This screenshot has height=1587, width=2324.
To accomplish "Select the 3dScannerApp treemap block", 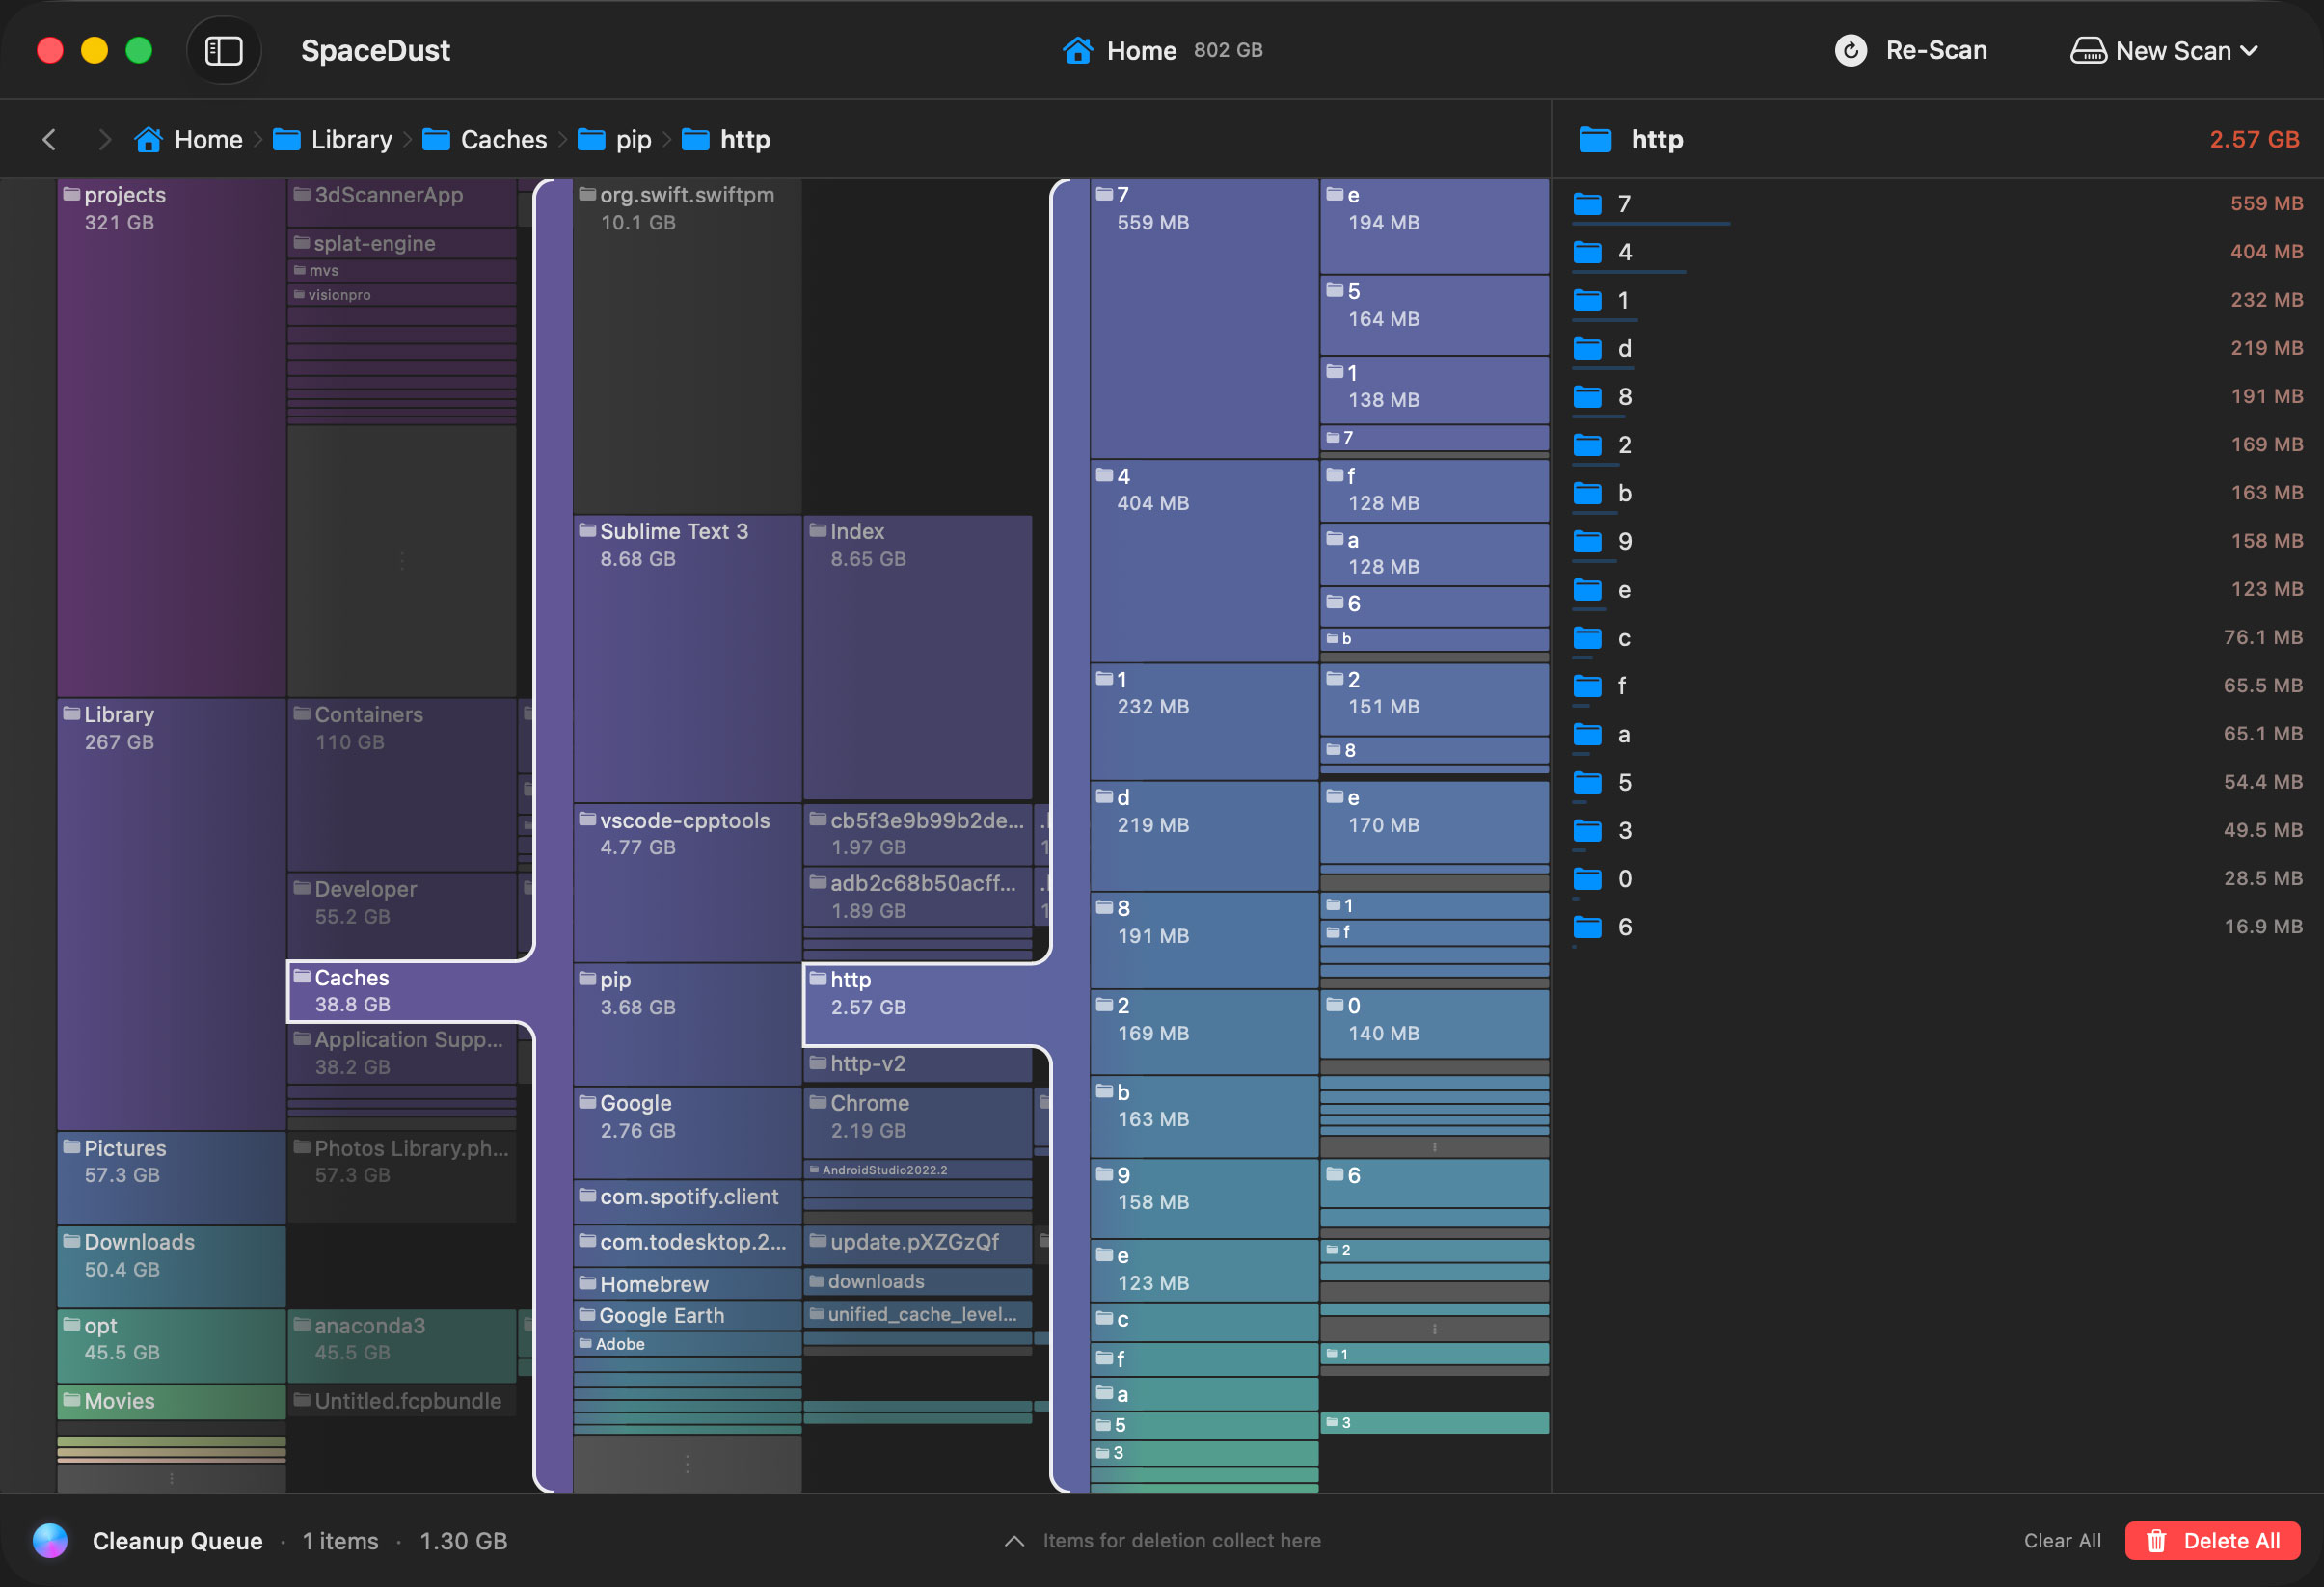I will (402, 203).
